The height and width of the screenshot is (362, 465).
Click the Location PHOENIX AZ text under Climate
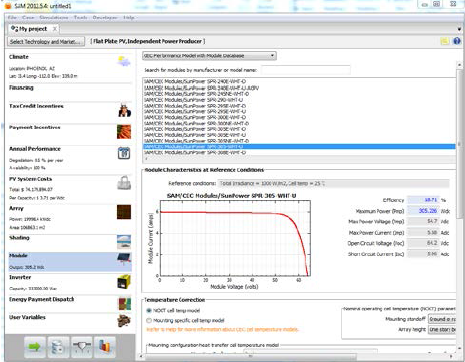click(x=32, y=68)
